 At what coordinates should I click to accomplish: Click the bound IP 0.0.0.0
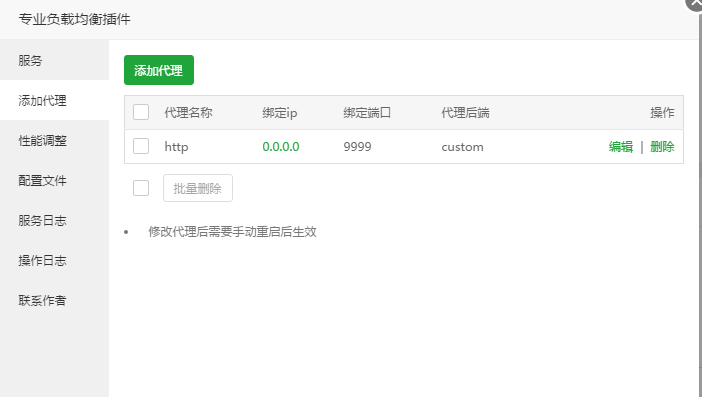(281, 147)
